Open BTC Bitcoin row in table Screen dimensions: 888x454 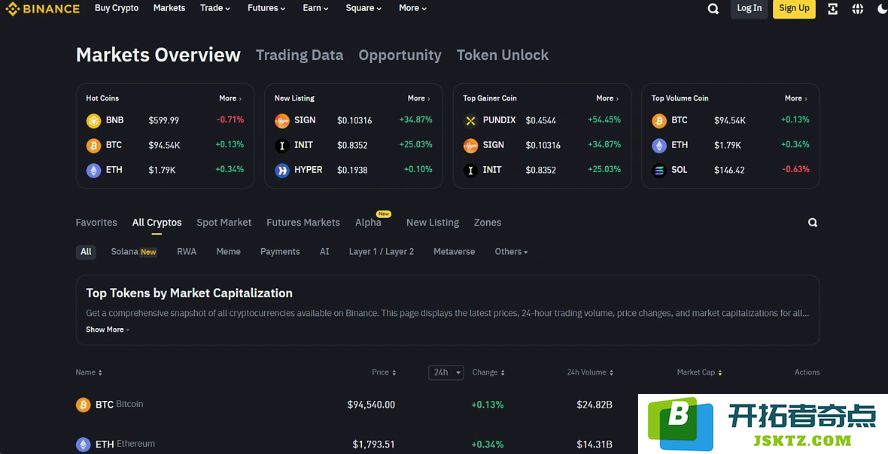pos(447,405)
